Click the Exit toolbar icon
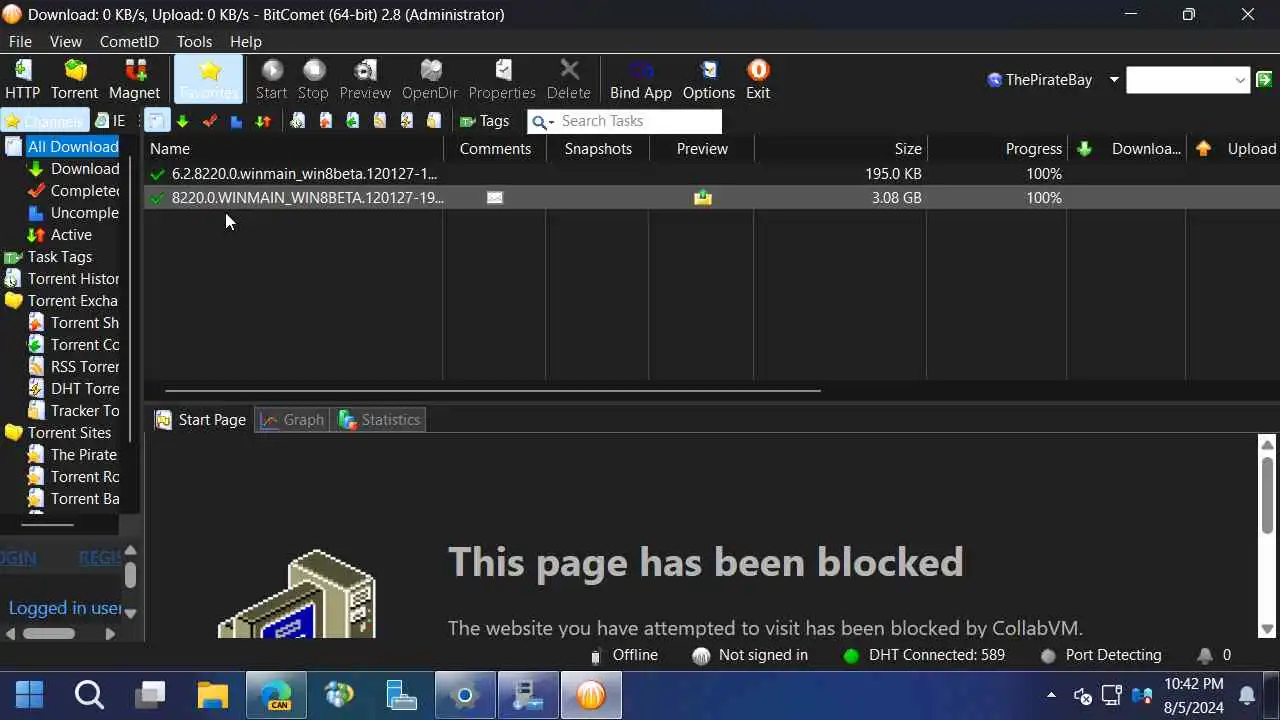 758,80
